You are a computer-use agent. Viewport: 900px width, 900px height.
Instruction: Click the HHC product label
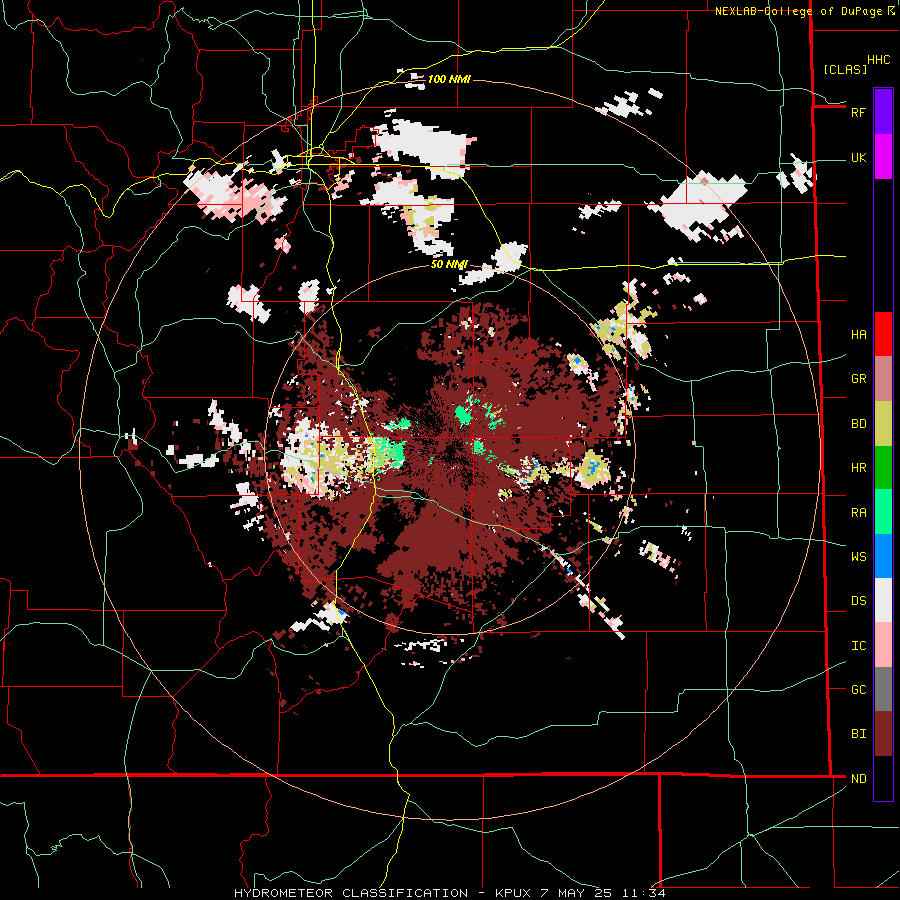click(x=878, y=60)
